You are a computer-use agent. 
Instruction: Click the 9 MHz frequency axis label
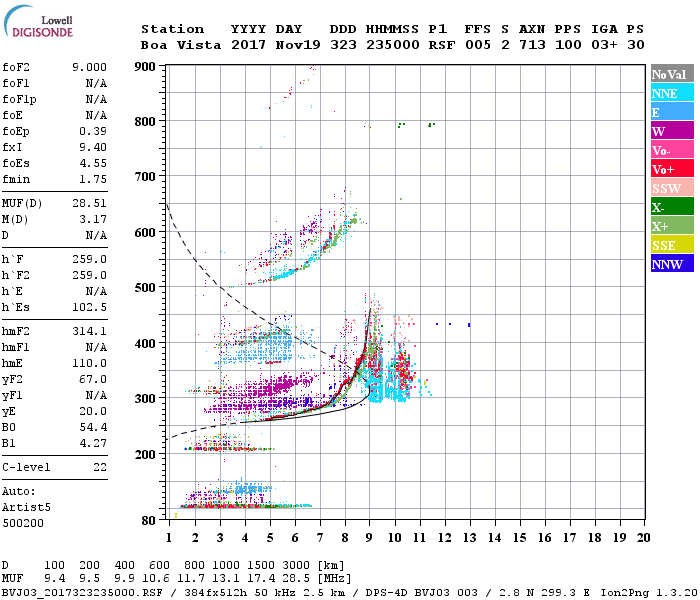point(369,538)
